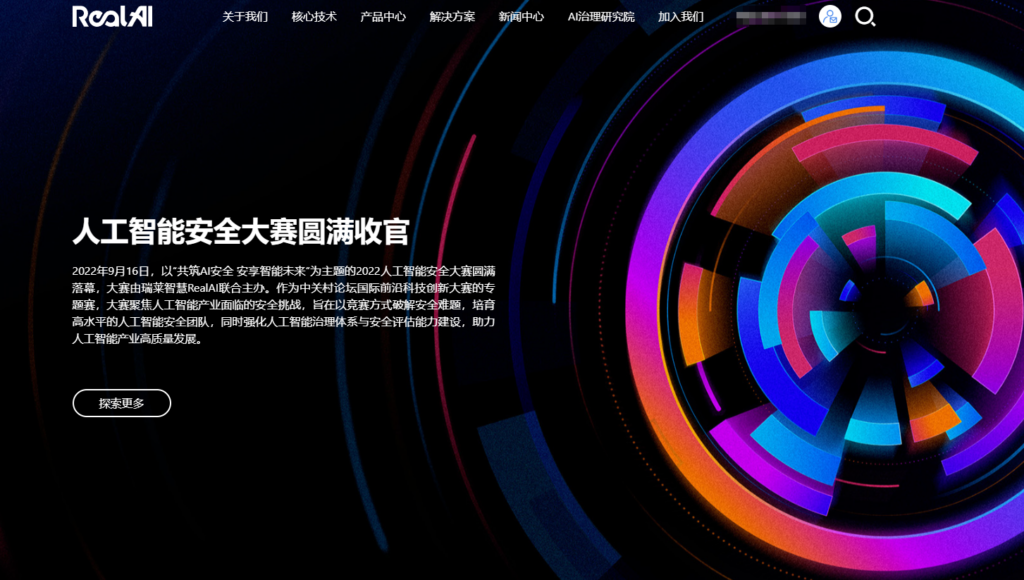Click the RealAI logo in the header
Image resolution: width=1024 pixels, height=580 pixels.
point(112,16)
